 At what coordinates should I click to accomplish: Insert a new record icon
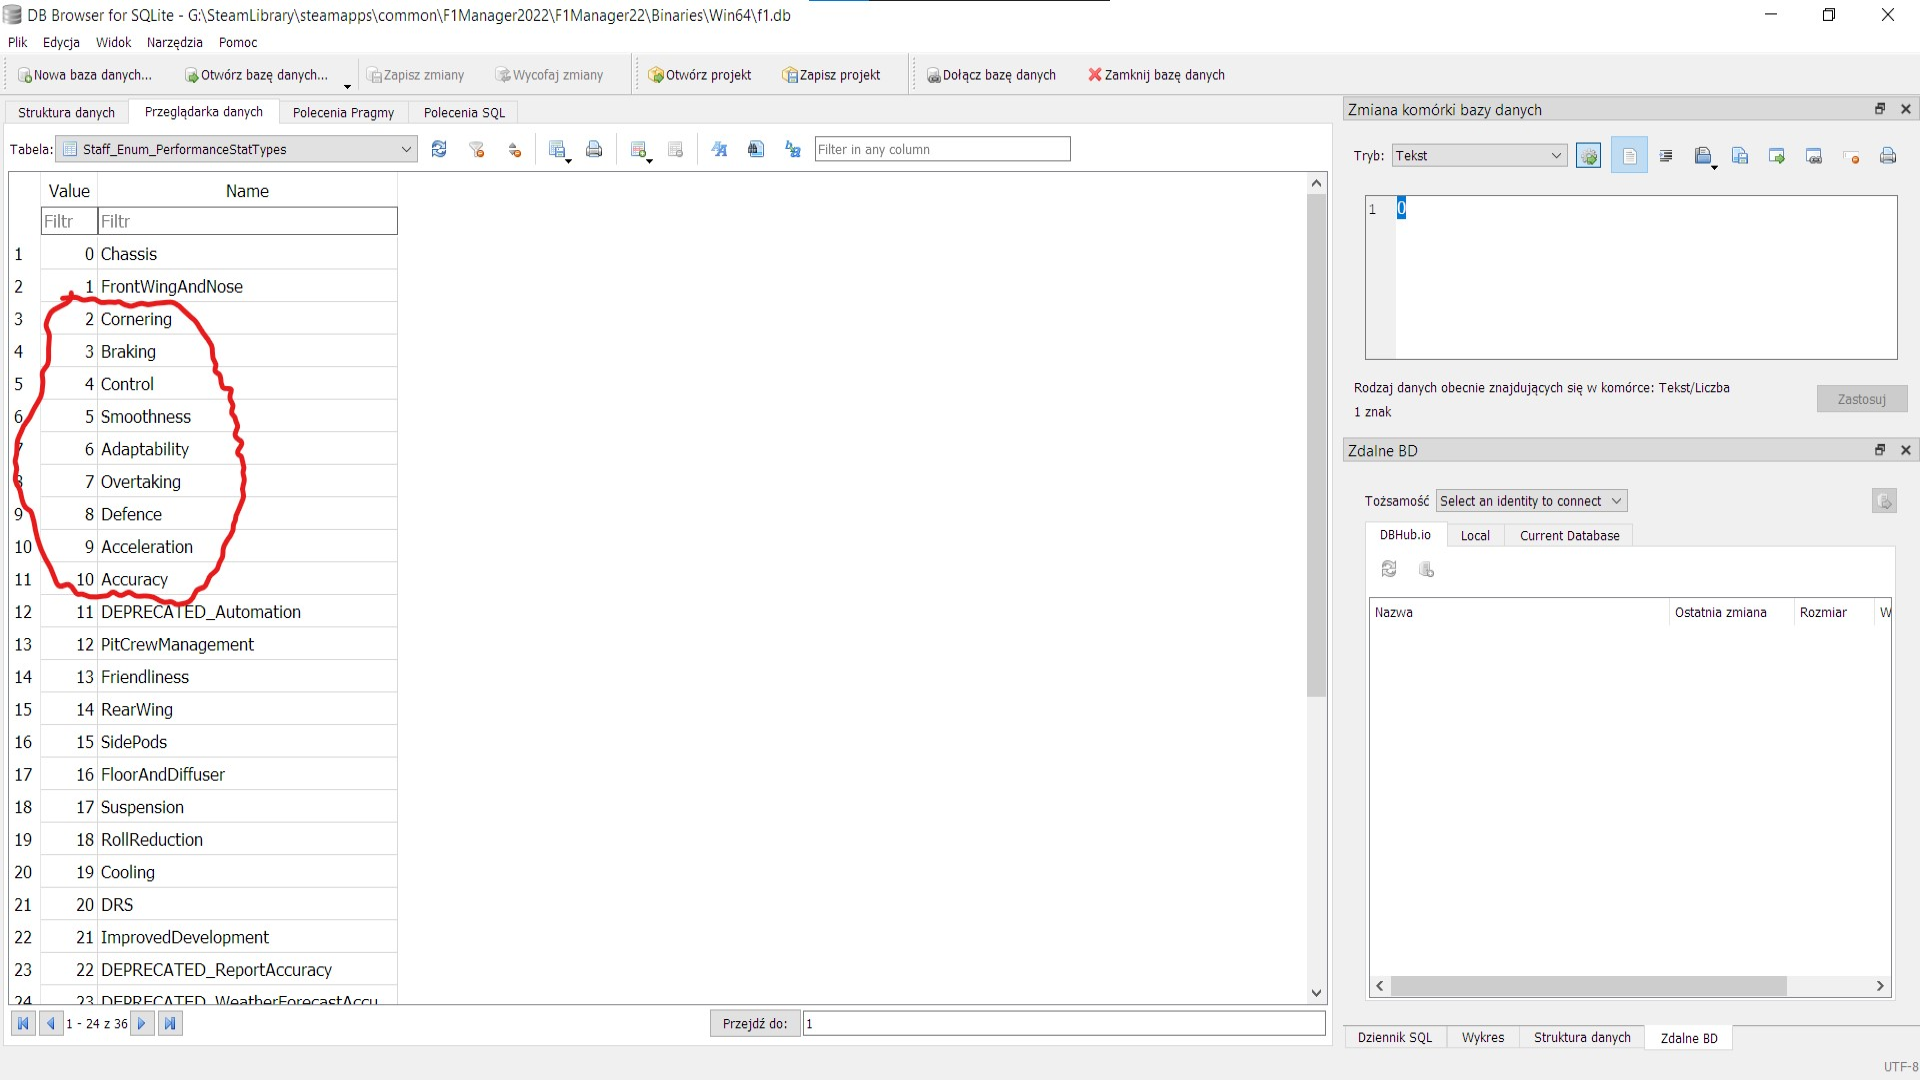638,150
